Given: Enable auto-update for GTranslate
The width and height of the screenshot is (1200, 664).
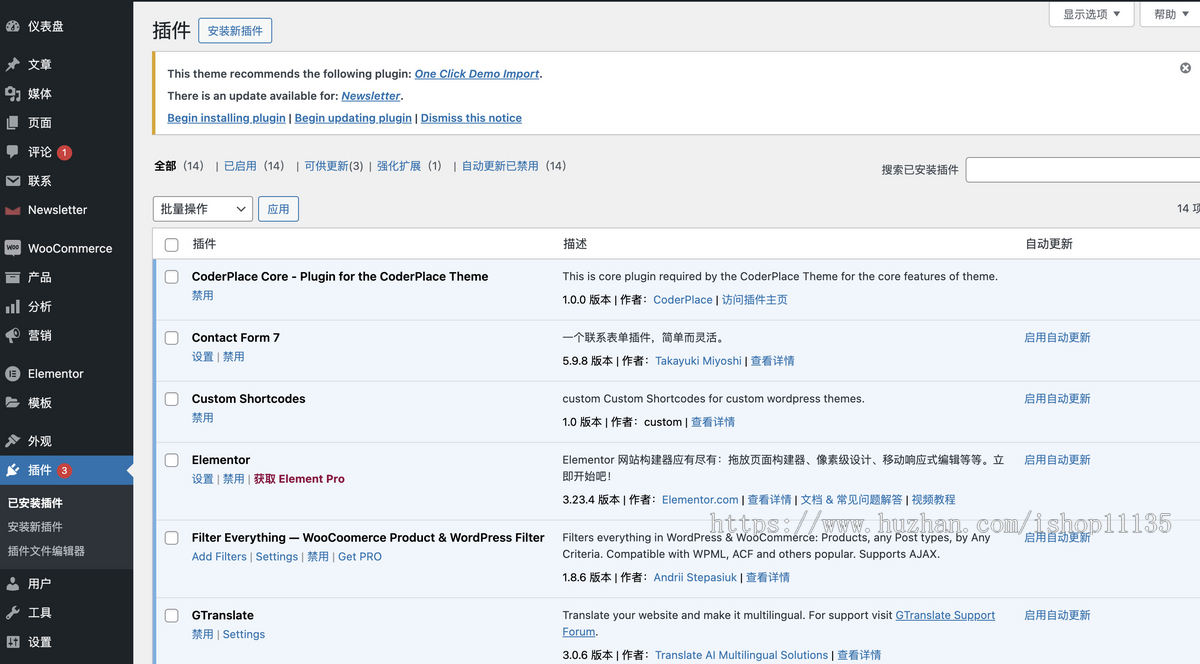Looking at the screenshot, I should (1057, 616).
